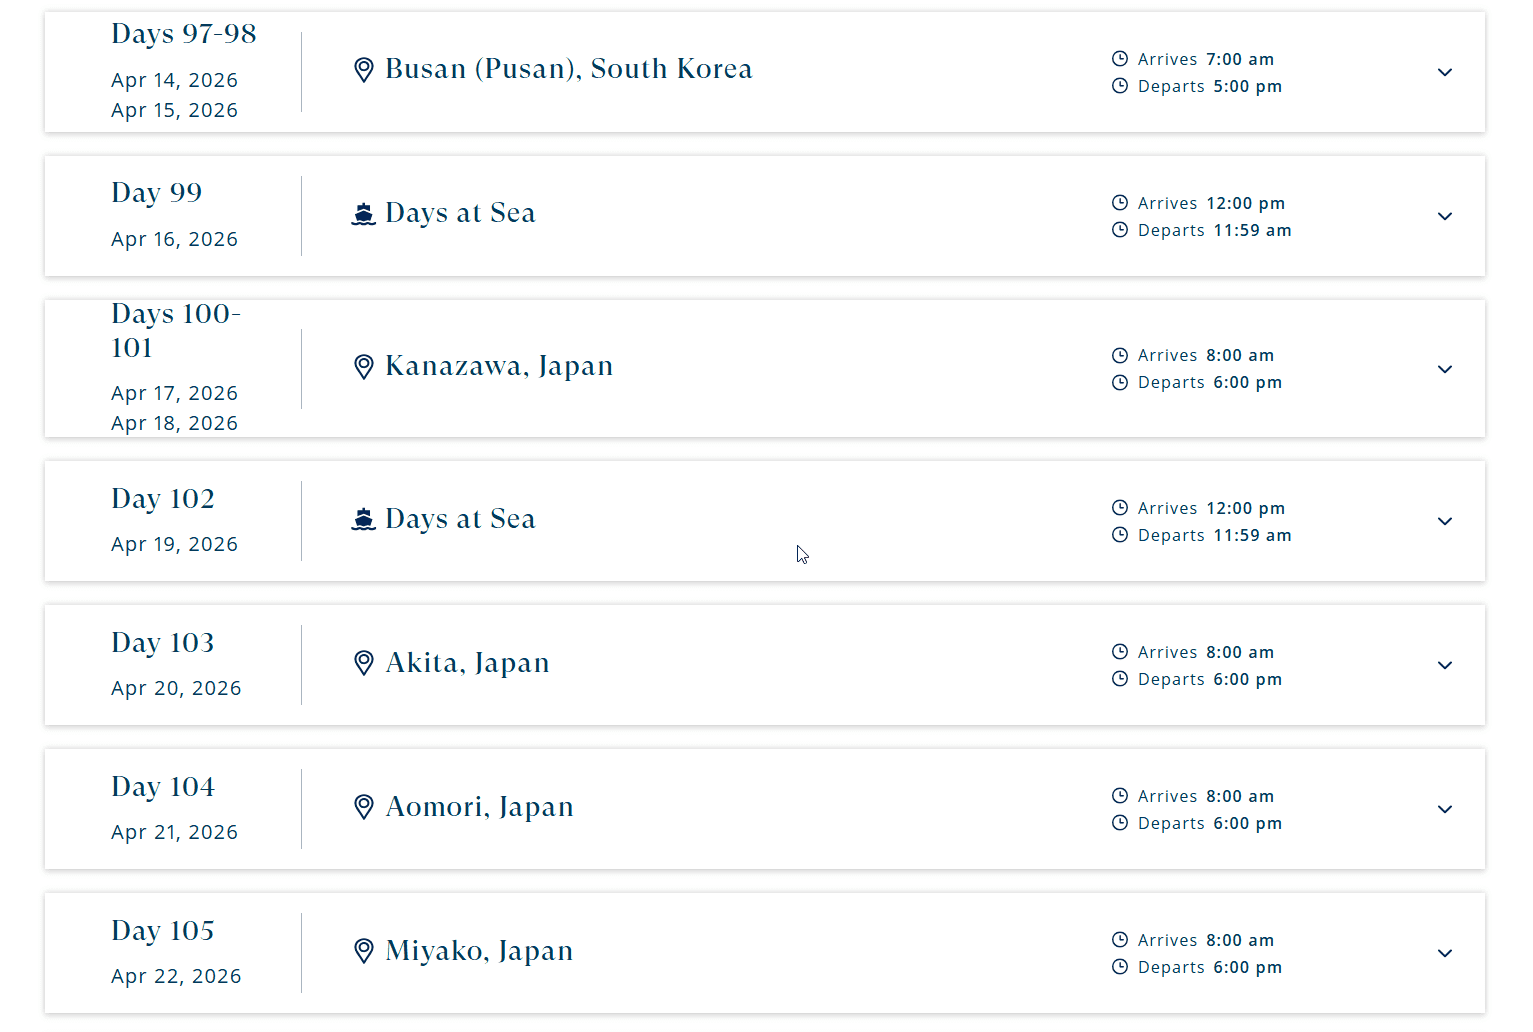Expand Day 102 Days at Sea chevron
The height and width of the screenshot is (1032, 1533).
tap(1445, 521)
